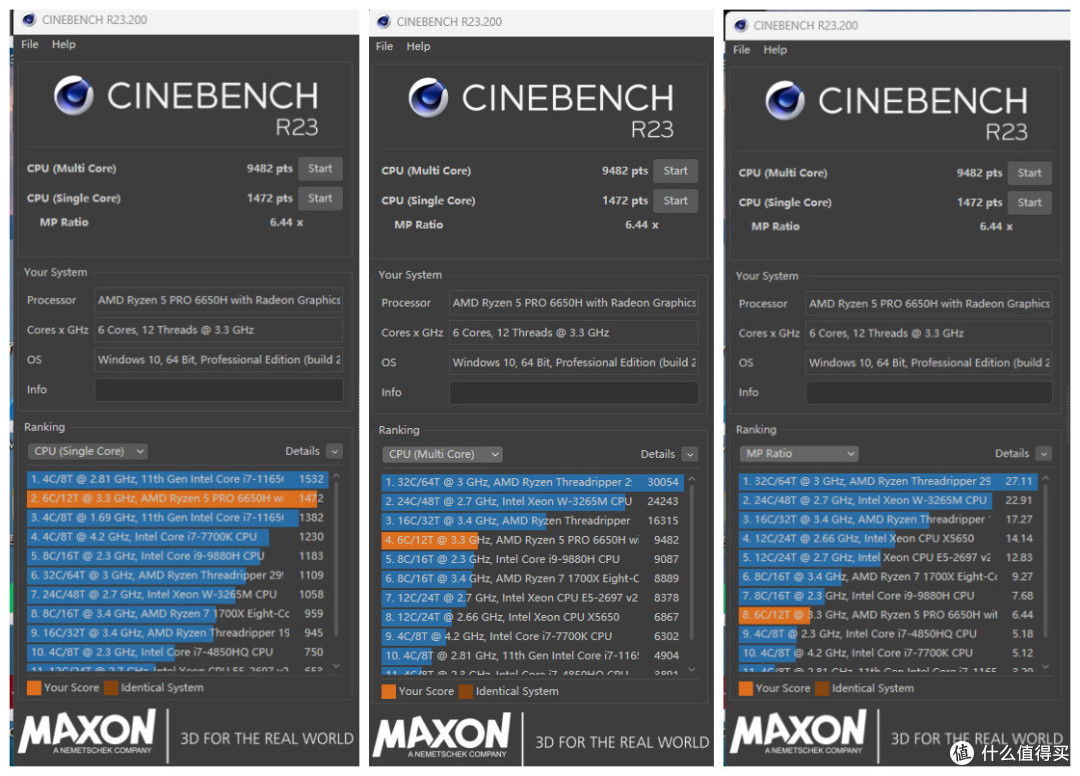Open File menu in left window
The height and width of the screenshot is (776, 1080).
coord(30,44)
